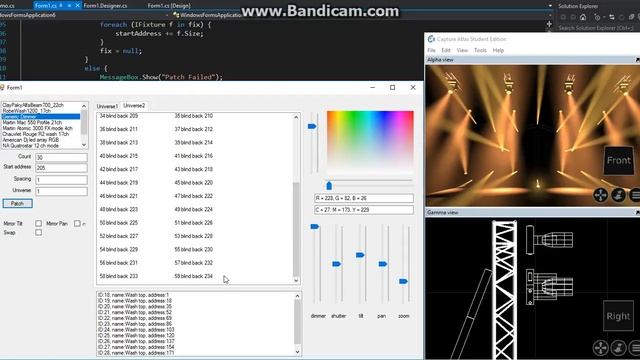The width and height of the screenshot is (640, 360).
Task: Switch to the Universe1 tab
Action: coord(107,106)
